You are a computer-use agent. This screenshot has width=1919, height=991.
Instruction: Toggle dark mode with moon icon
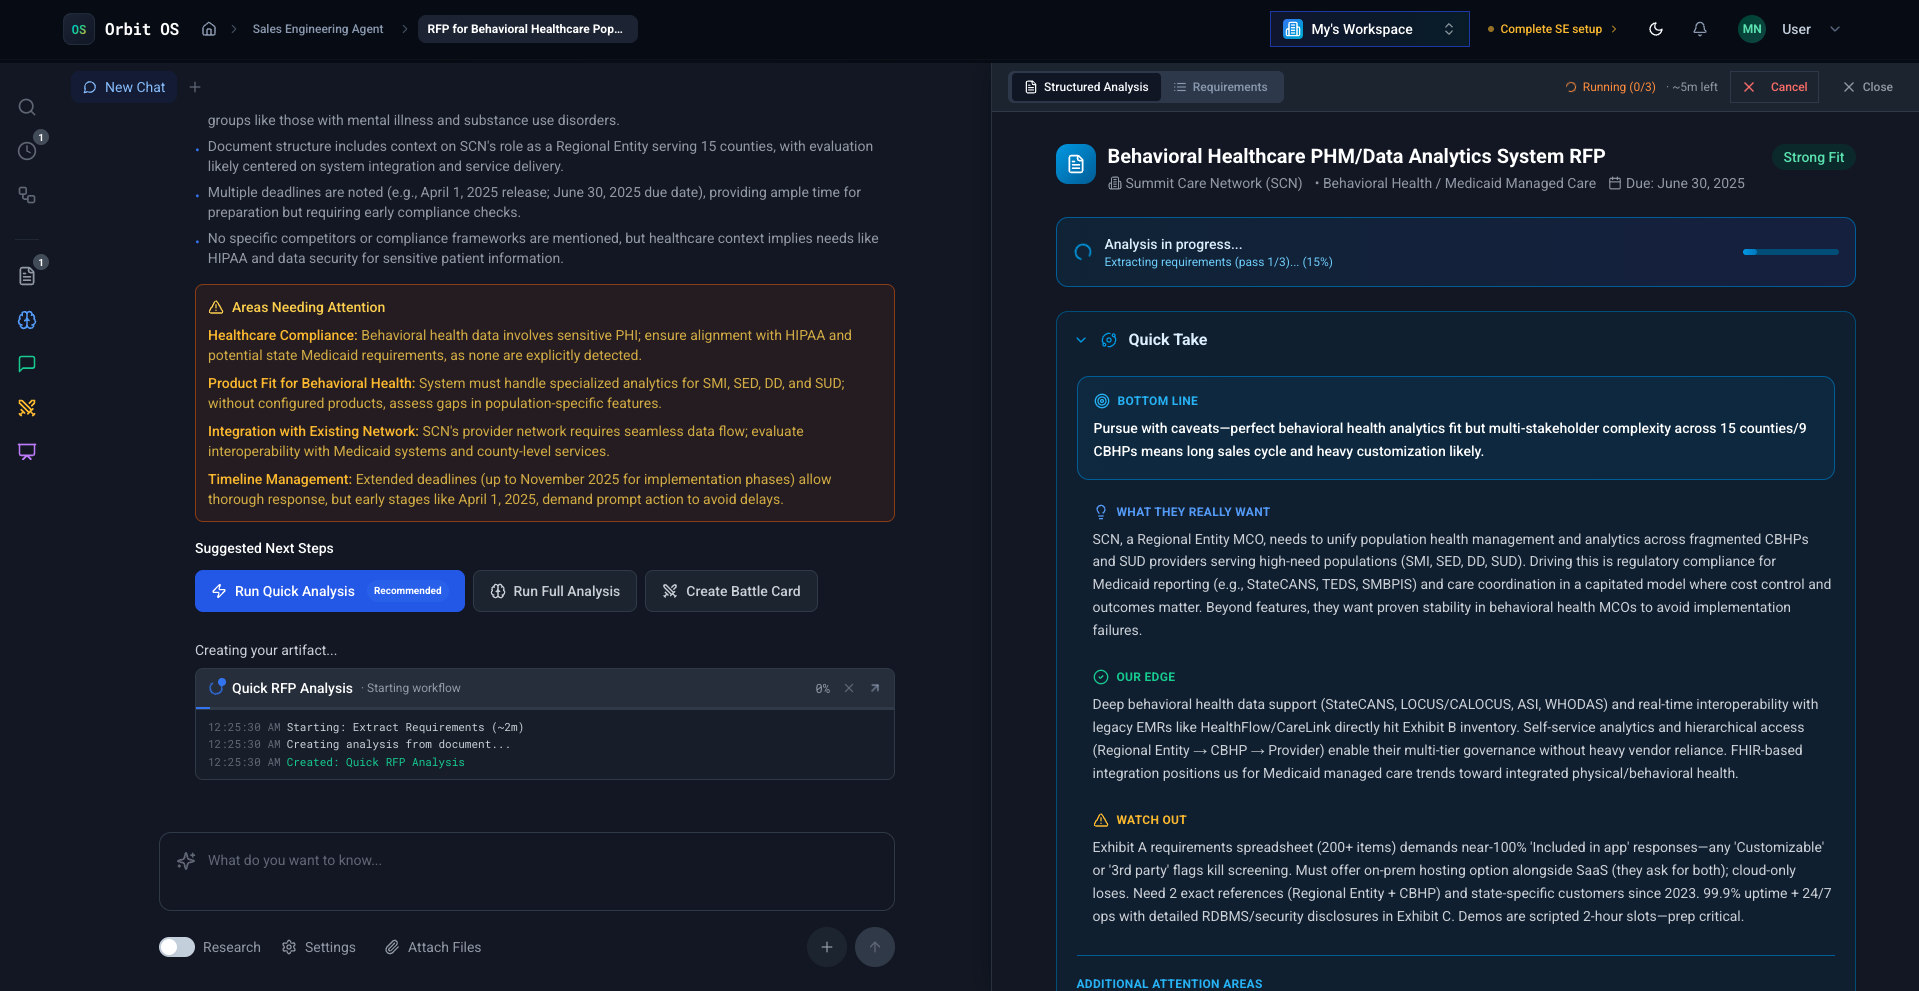coord(1655,29)
